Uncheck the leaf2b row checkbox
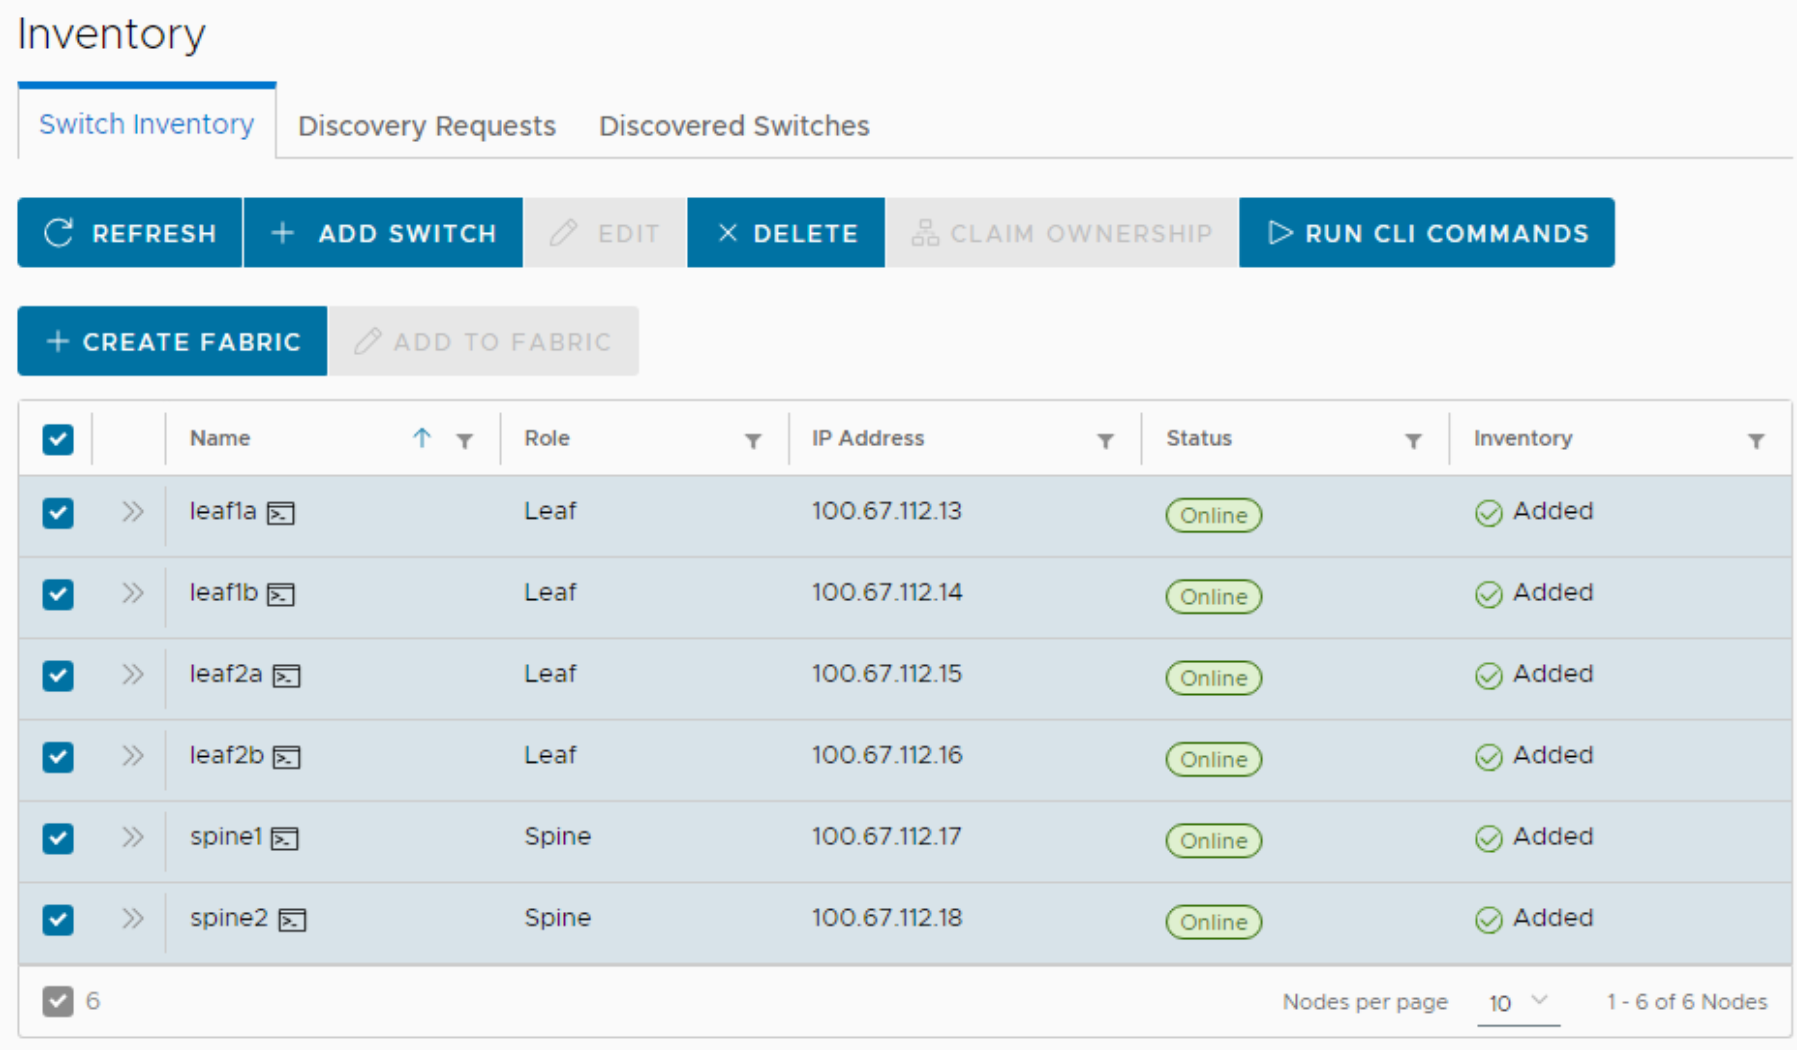The width and height of the screenshot is (1798, 1050). 58,757
